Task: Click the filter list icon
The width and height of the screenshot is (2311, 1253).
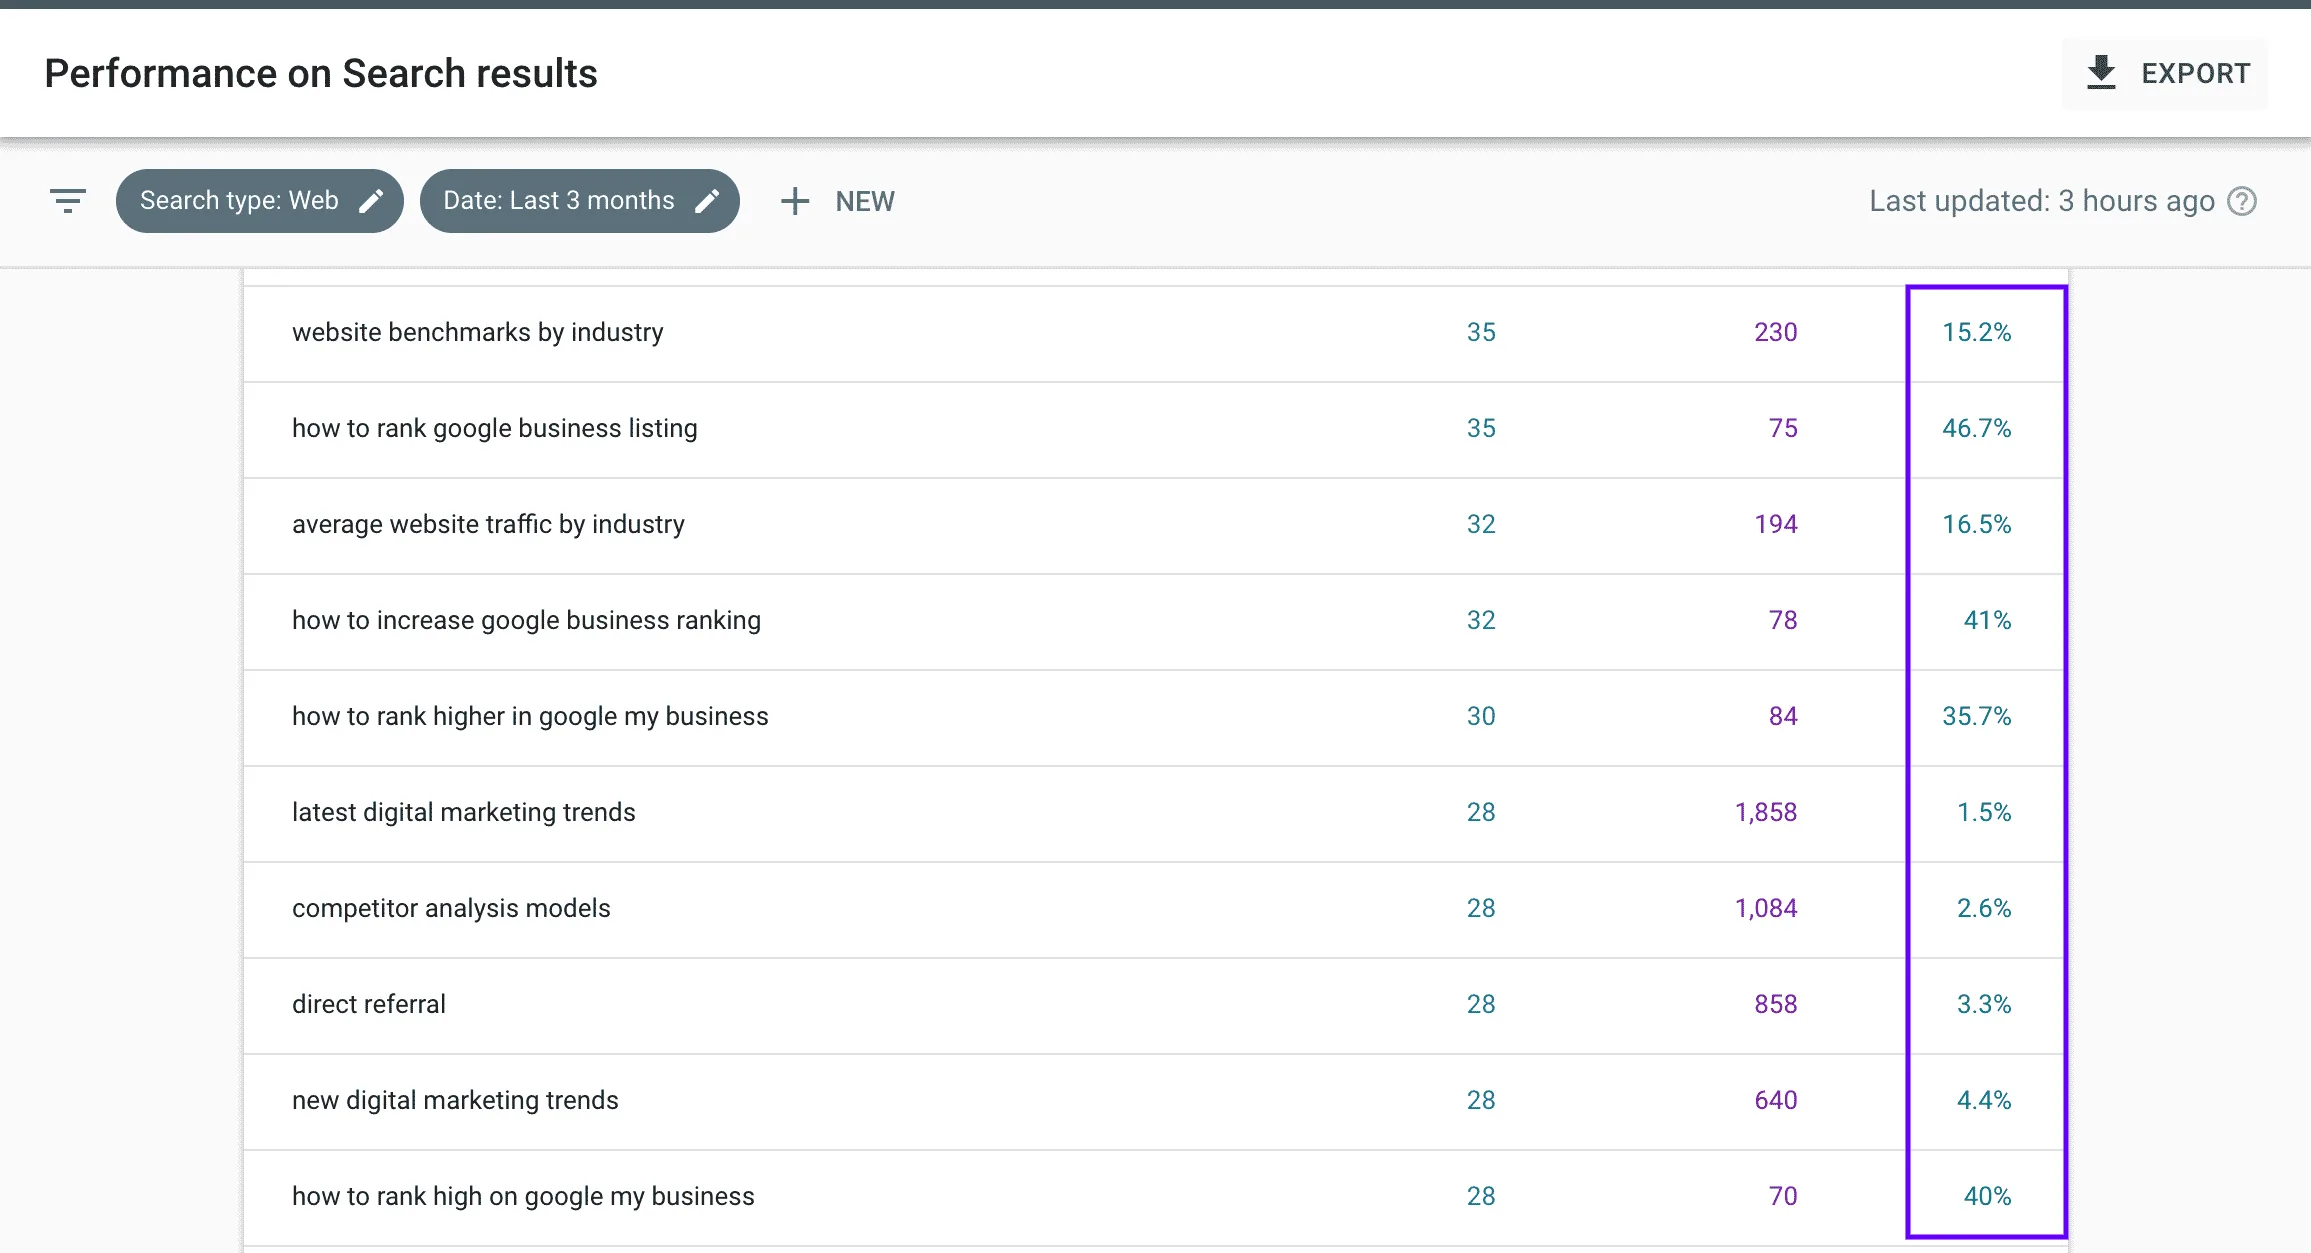Action: click(68, 201)
